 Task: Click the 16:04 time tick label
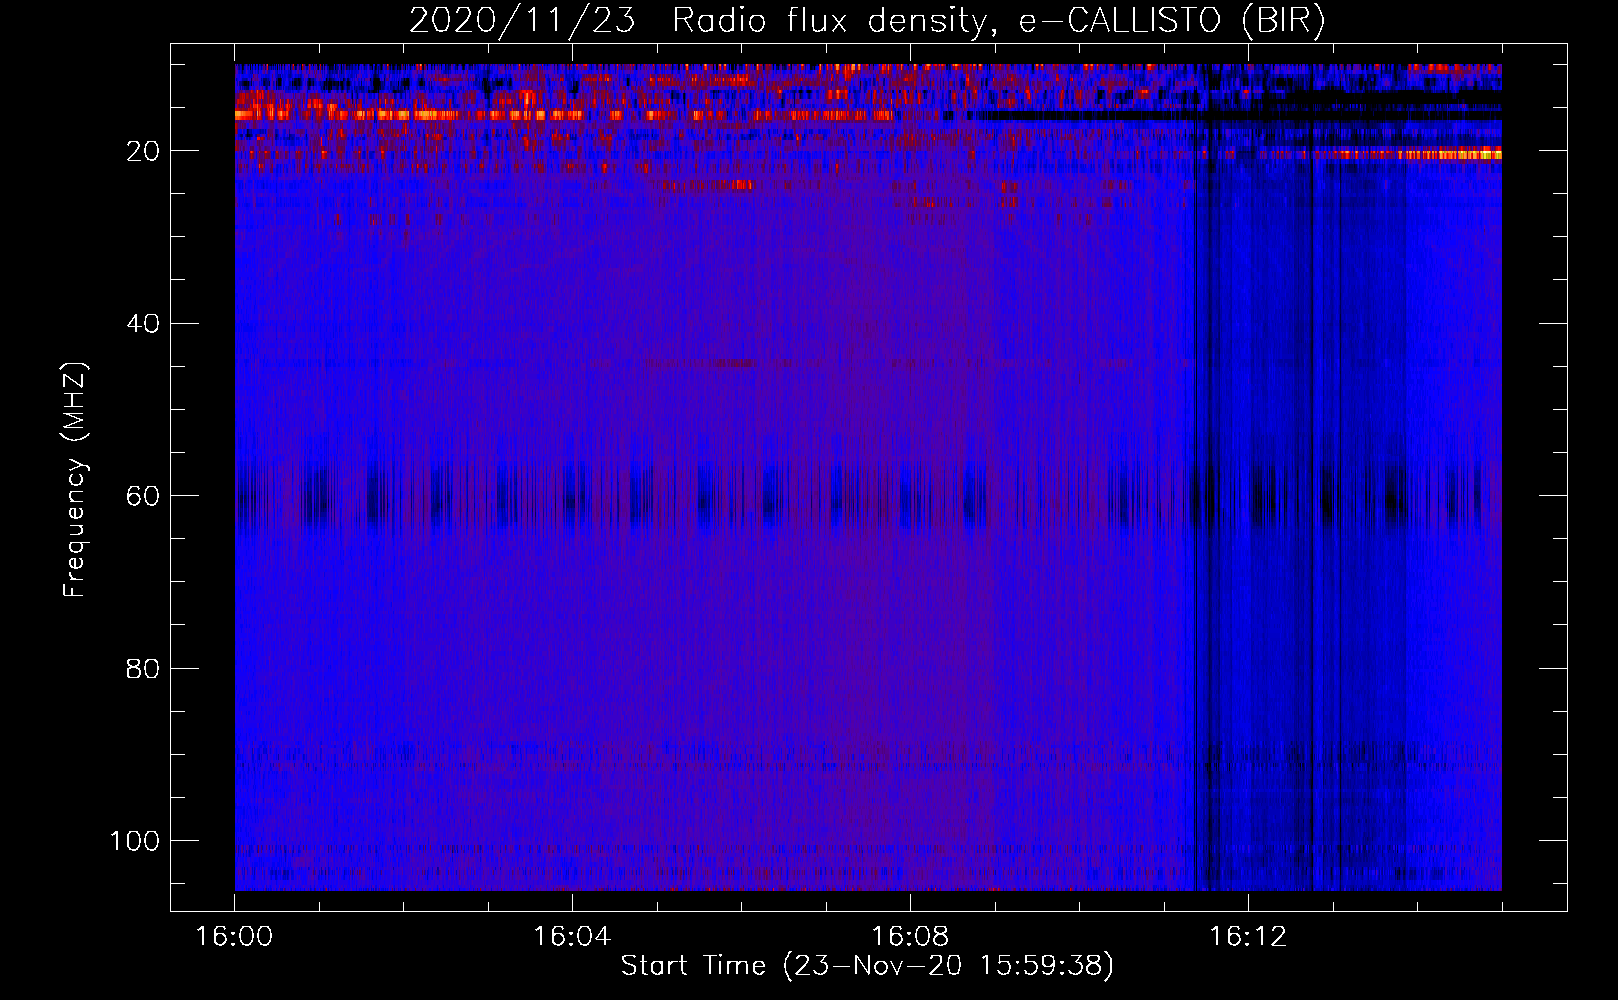(572, 937)
